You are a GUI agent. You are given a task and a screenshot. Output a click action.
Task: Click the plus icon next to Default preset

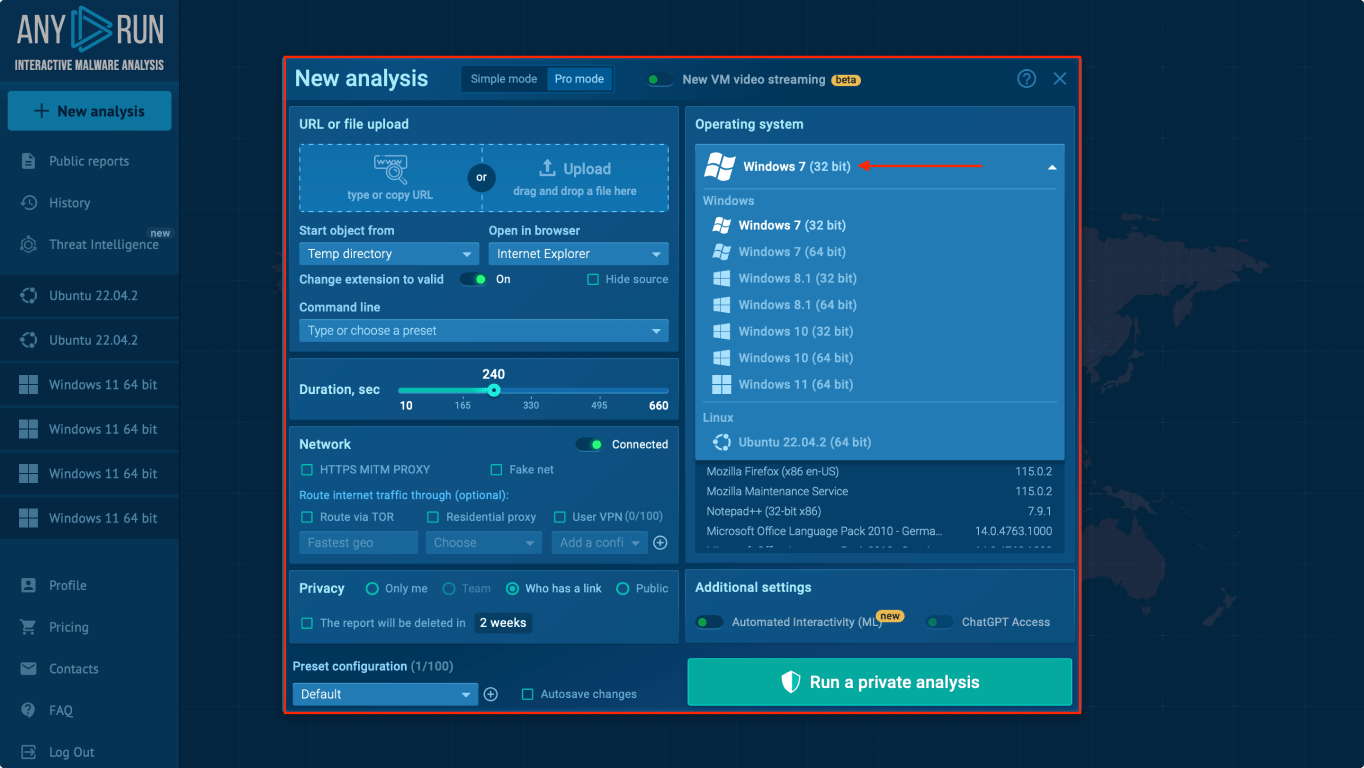491,694
